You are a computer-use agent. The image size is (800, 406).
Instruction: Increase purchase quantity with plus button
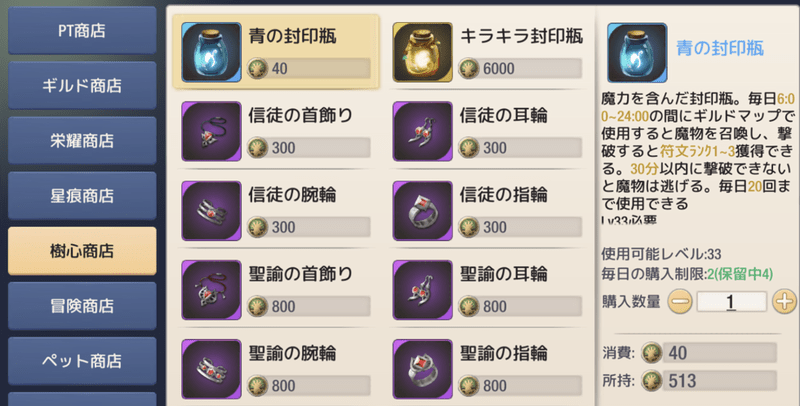point(785,302)
